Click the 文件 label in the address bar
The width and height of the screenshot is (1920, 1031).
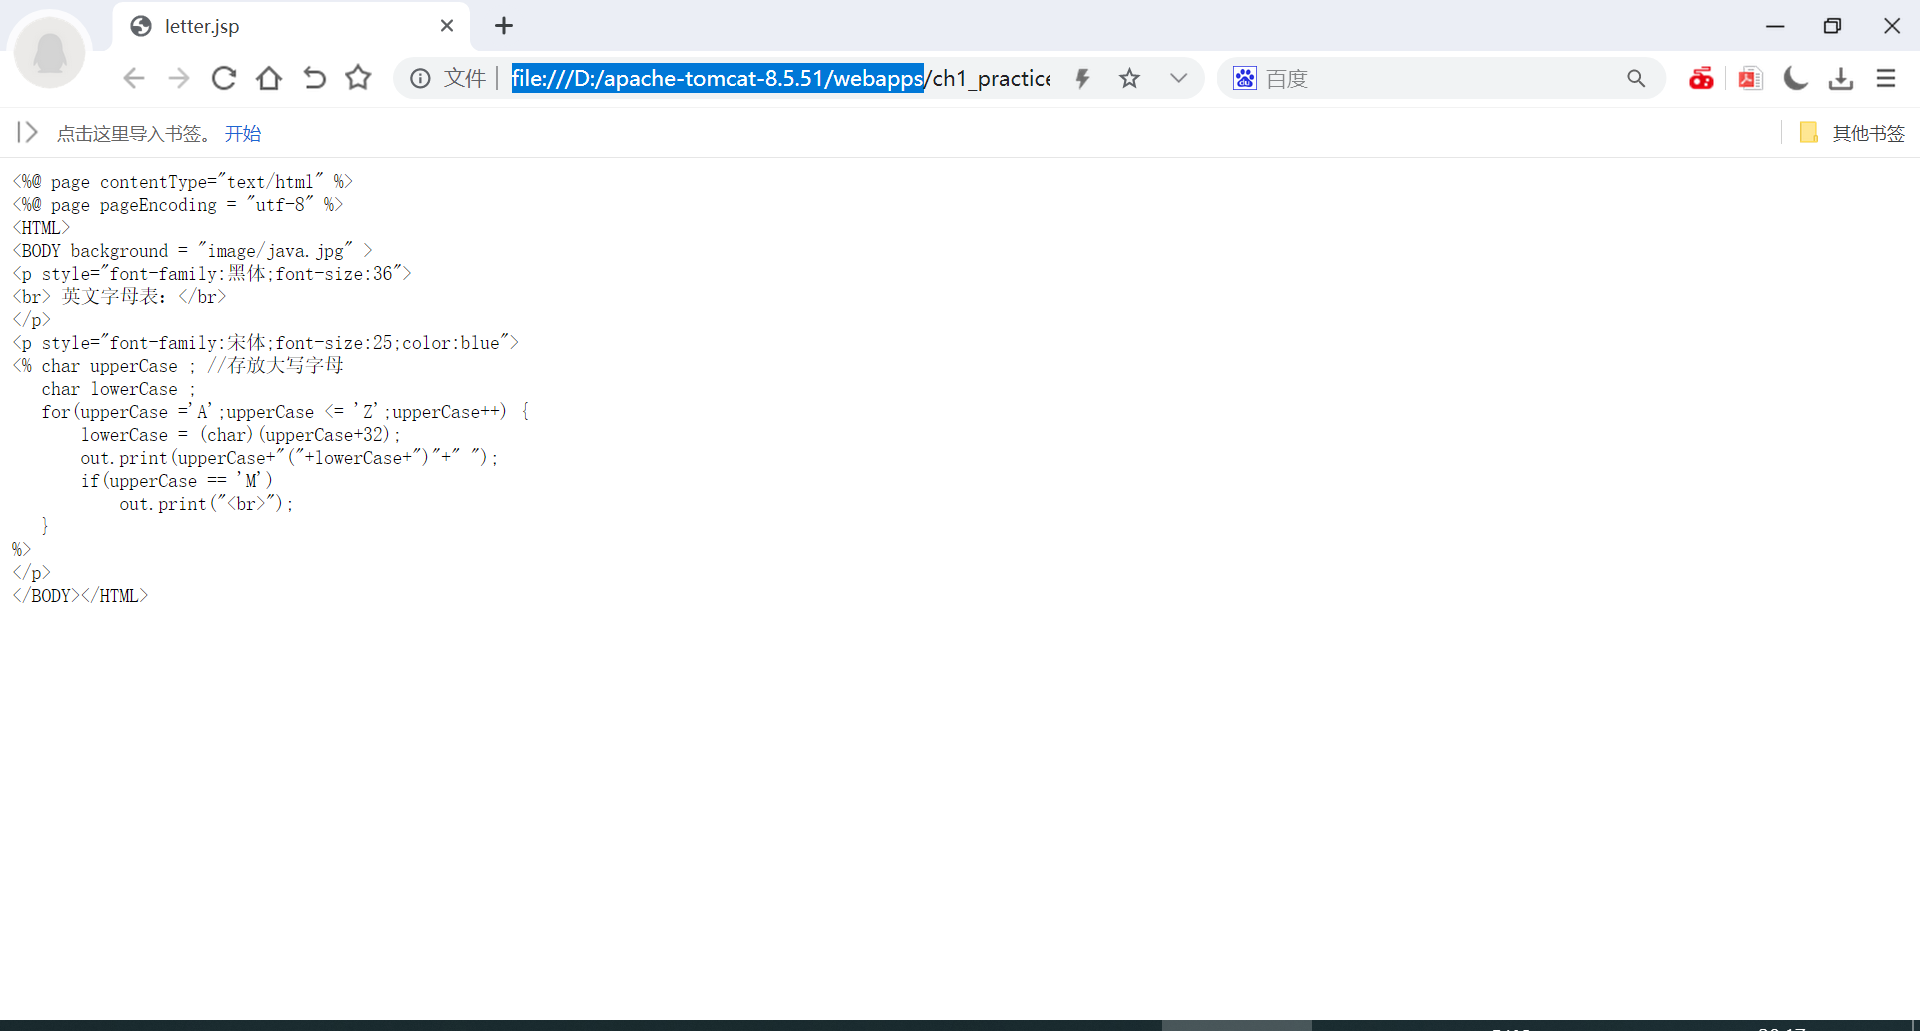465,78
